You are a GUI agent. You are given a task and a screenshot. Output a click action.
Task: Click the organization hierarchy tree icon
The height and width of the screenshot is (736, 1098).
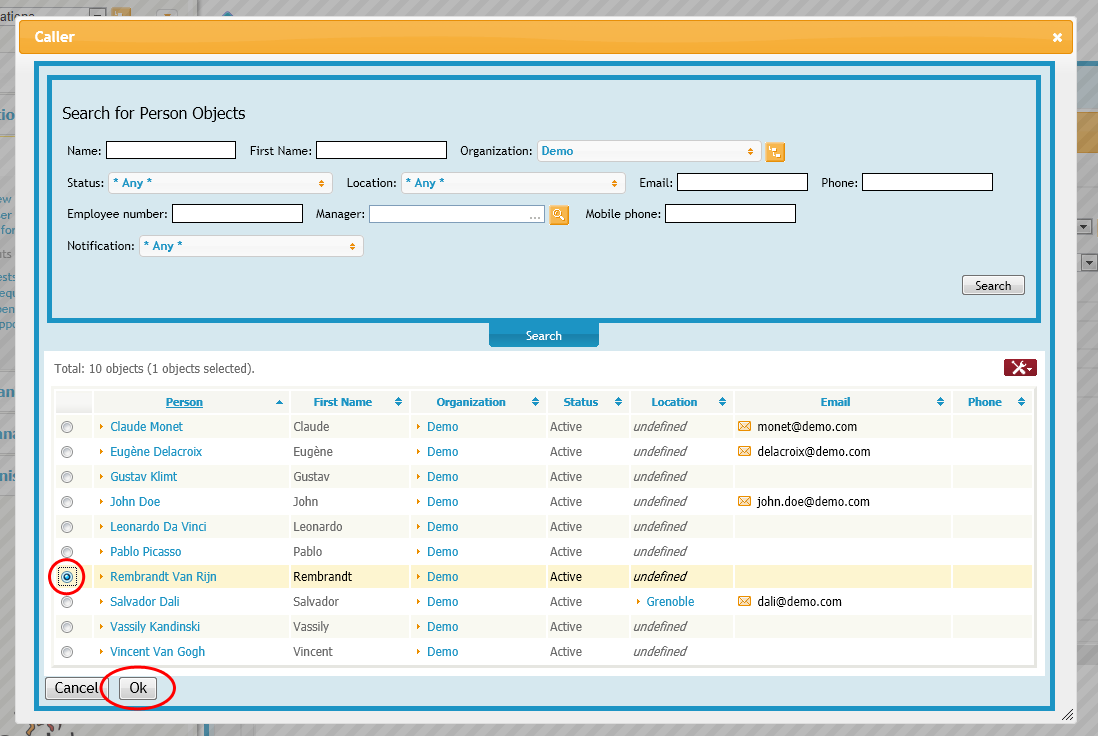click(x=776, y=152)
